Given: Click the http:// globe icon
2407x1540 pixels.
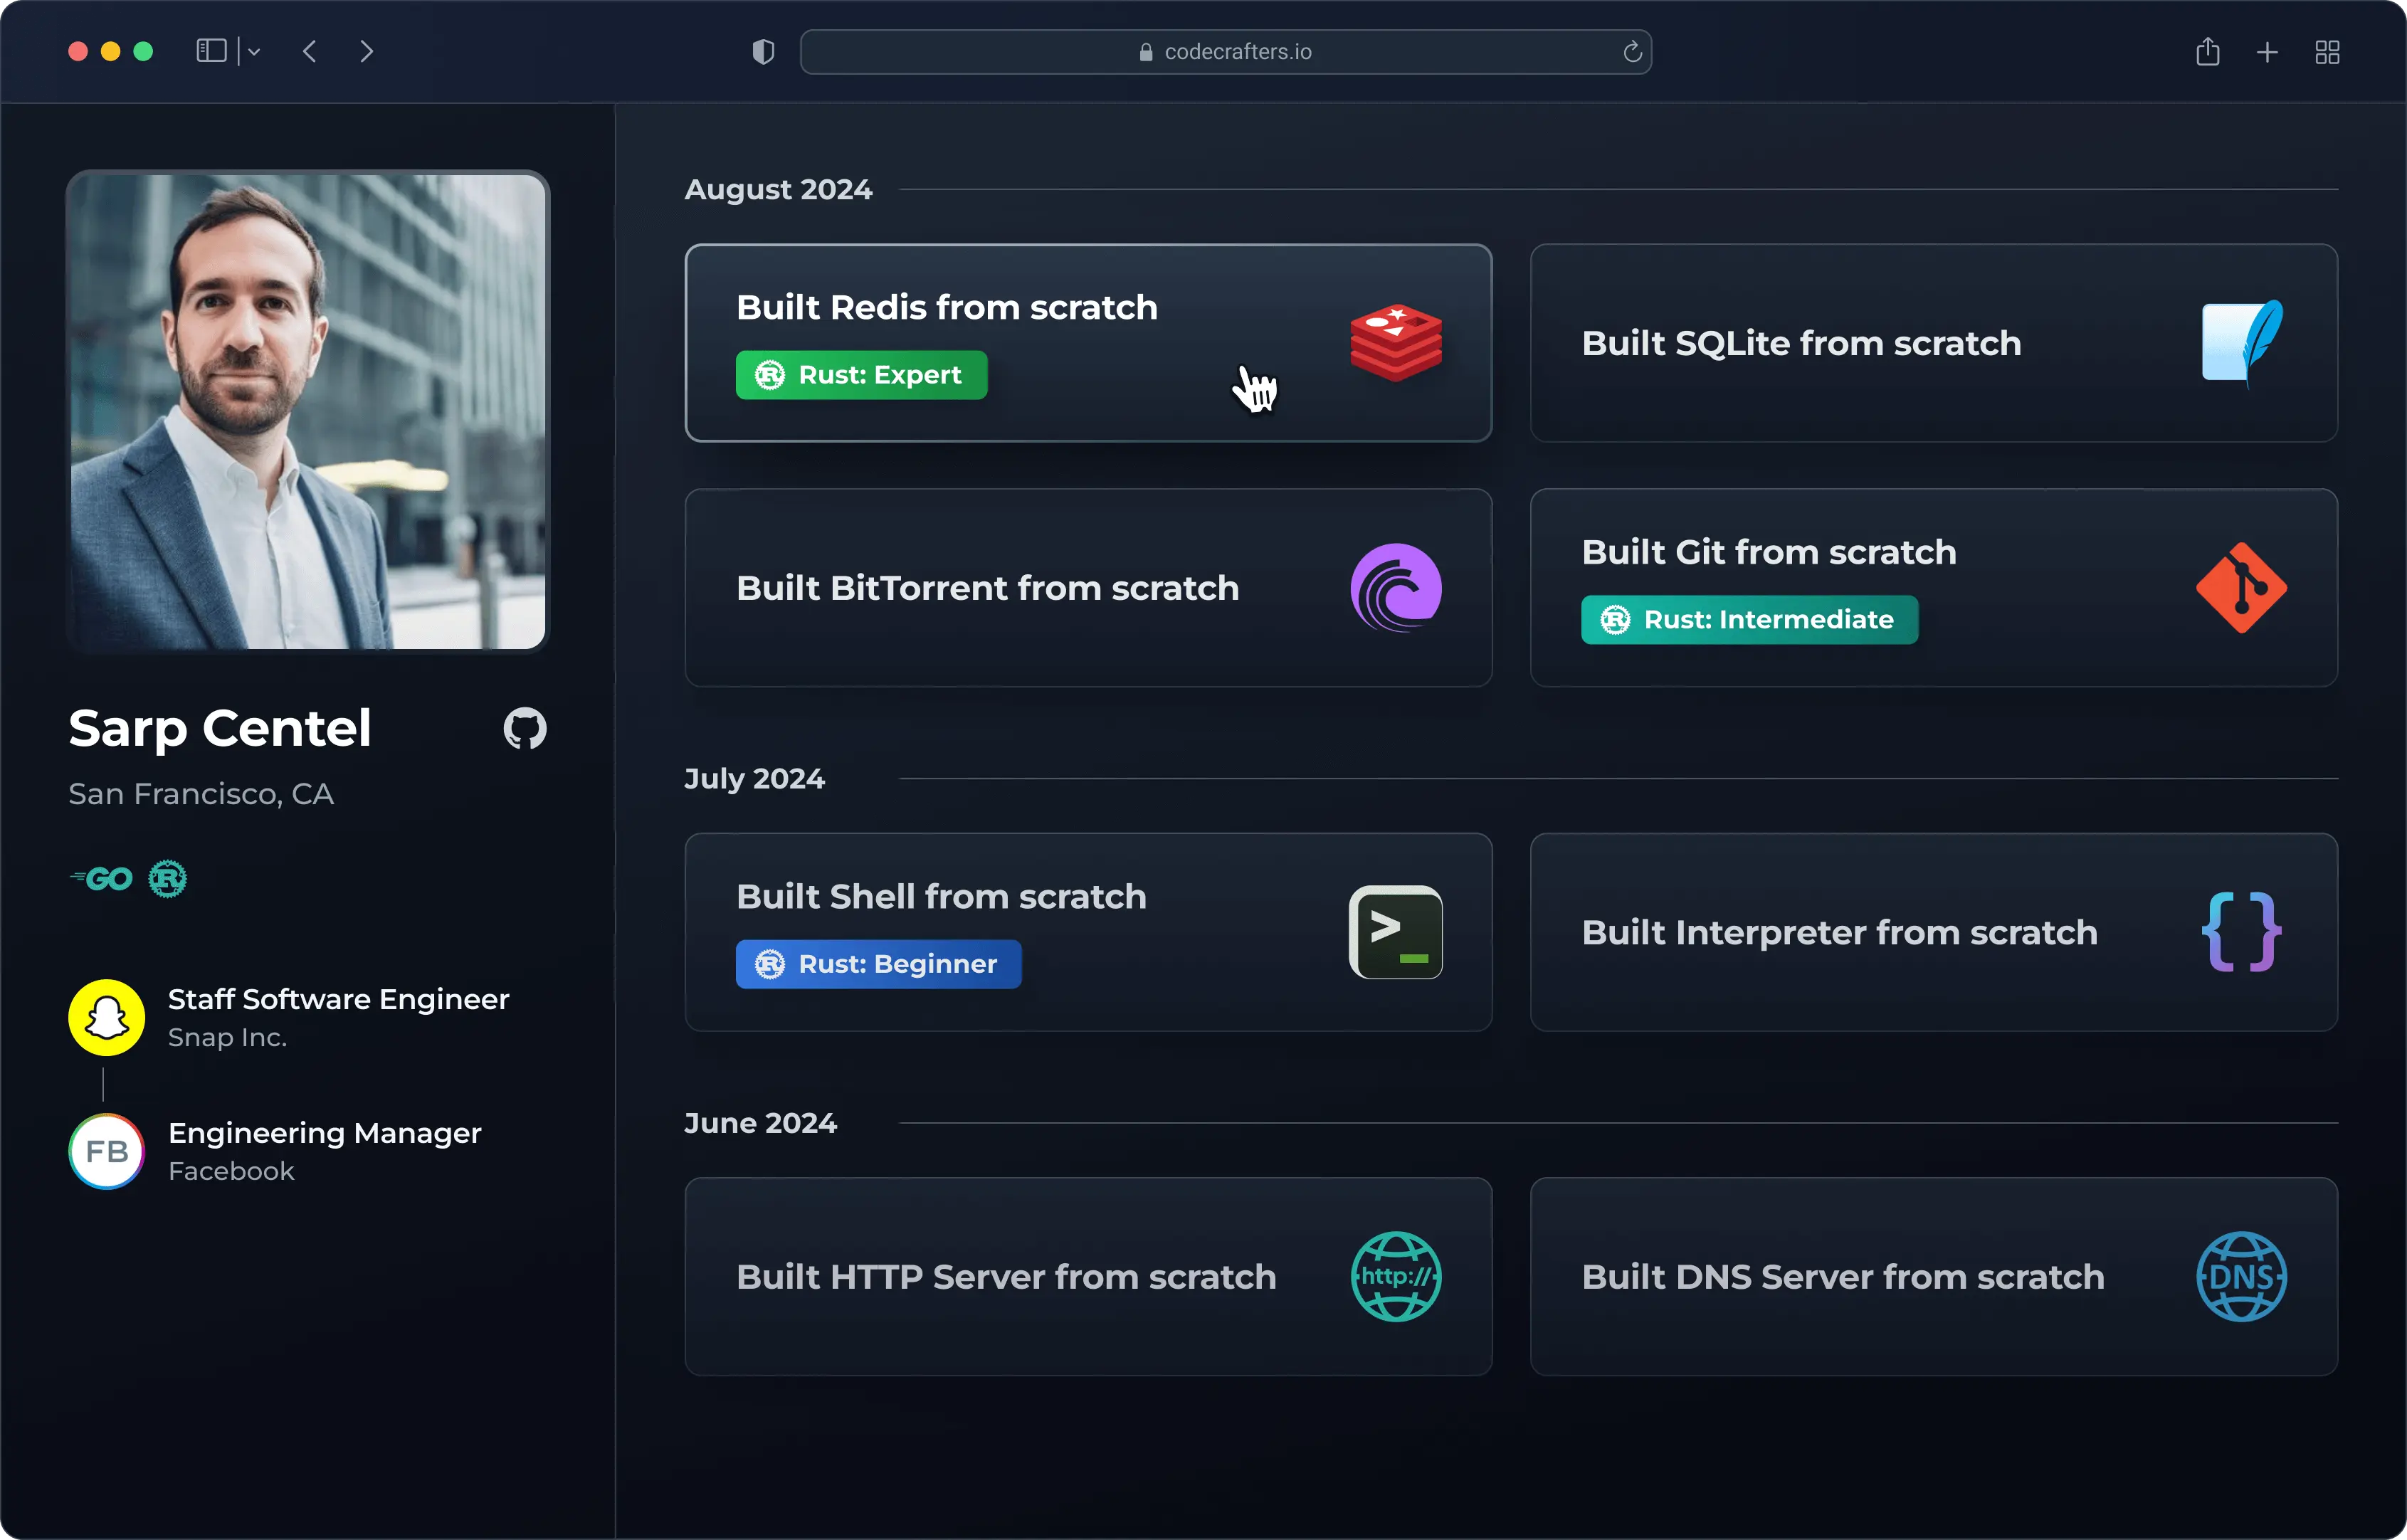Looking at the screenshot, I should tap(1396, 1276).
